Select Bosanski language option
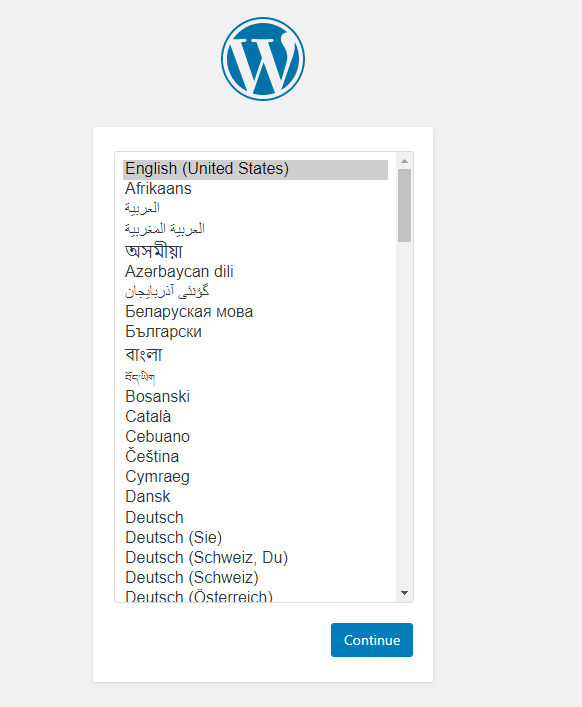Image resolution: width=582 pixels, height=707 pixels. (x=255, y=396)
